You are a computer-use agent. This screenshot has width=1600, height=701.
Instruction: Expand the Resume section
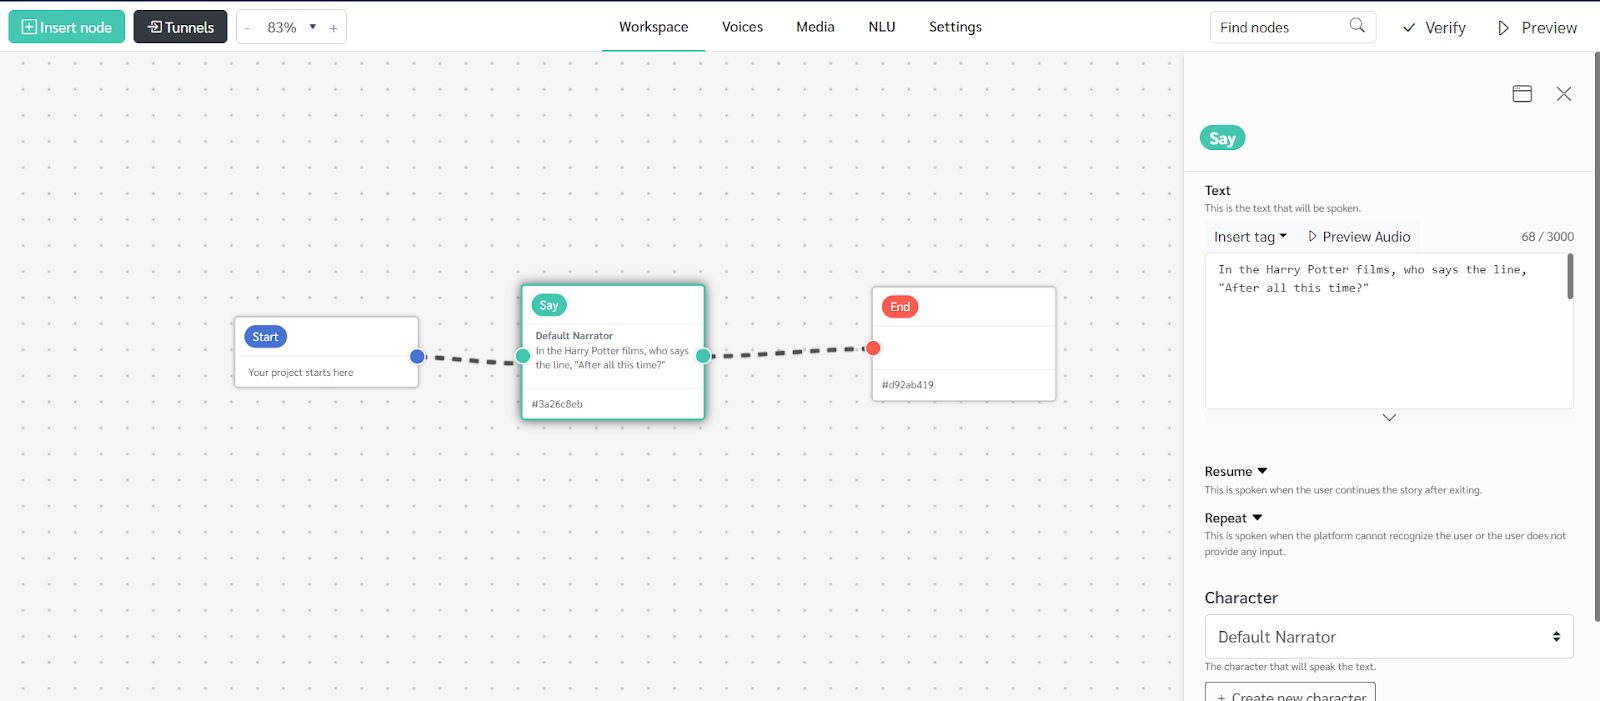pos(1236,472)
